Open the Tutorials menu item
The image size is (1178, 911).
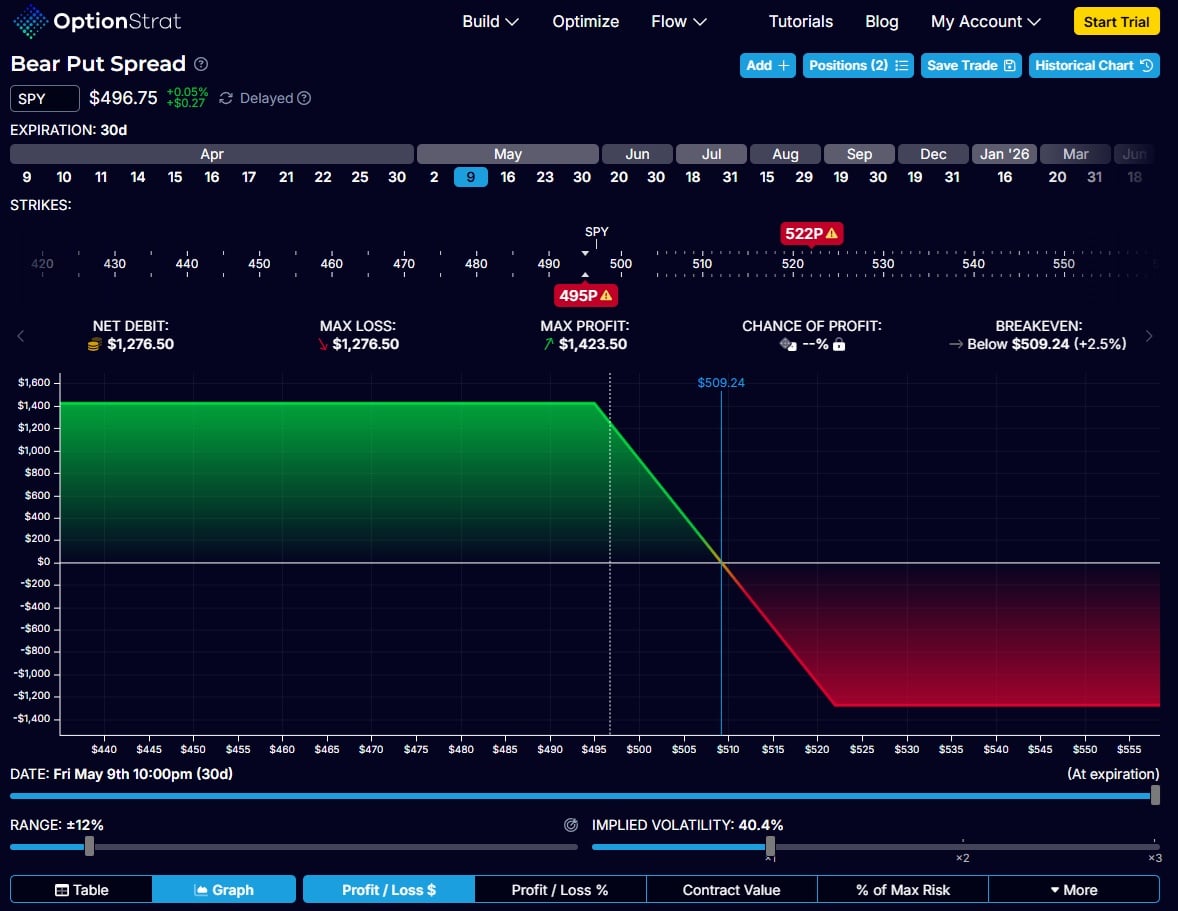[x=800, y=21]
